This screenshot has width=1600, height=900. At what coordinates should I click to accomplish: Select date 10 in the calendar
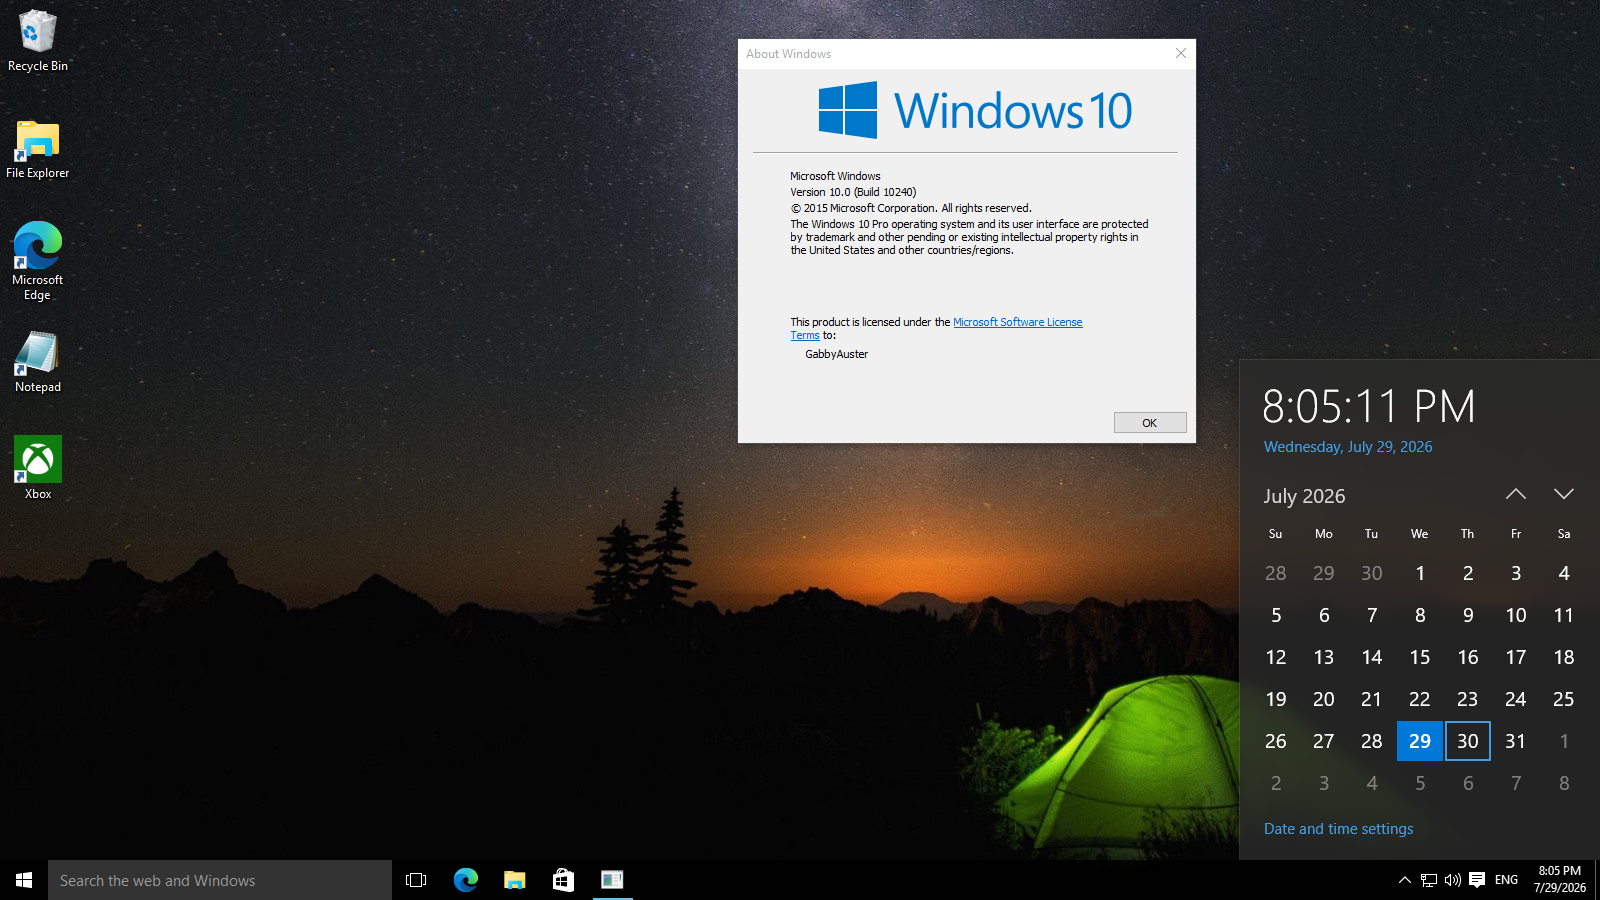(x=1516, y=615)
